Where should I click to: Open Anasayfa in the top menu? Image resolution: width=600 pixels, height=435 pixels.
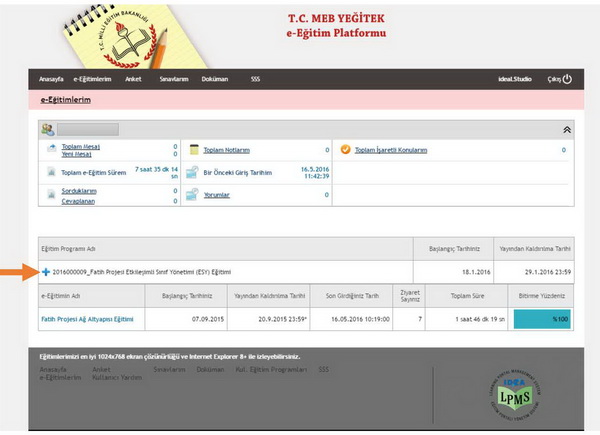[x=51, y=79]
